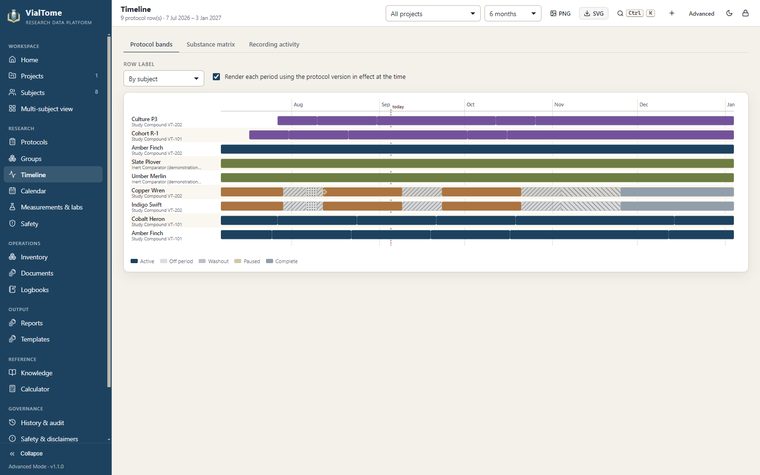Screen dimensions: 760x475
Task: Switch to Recording activity tab
Action: coord(274,44)
